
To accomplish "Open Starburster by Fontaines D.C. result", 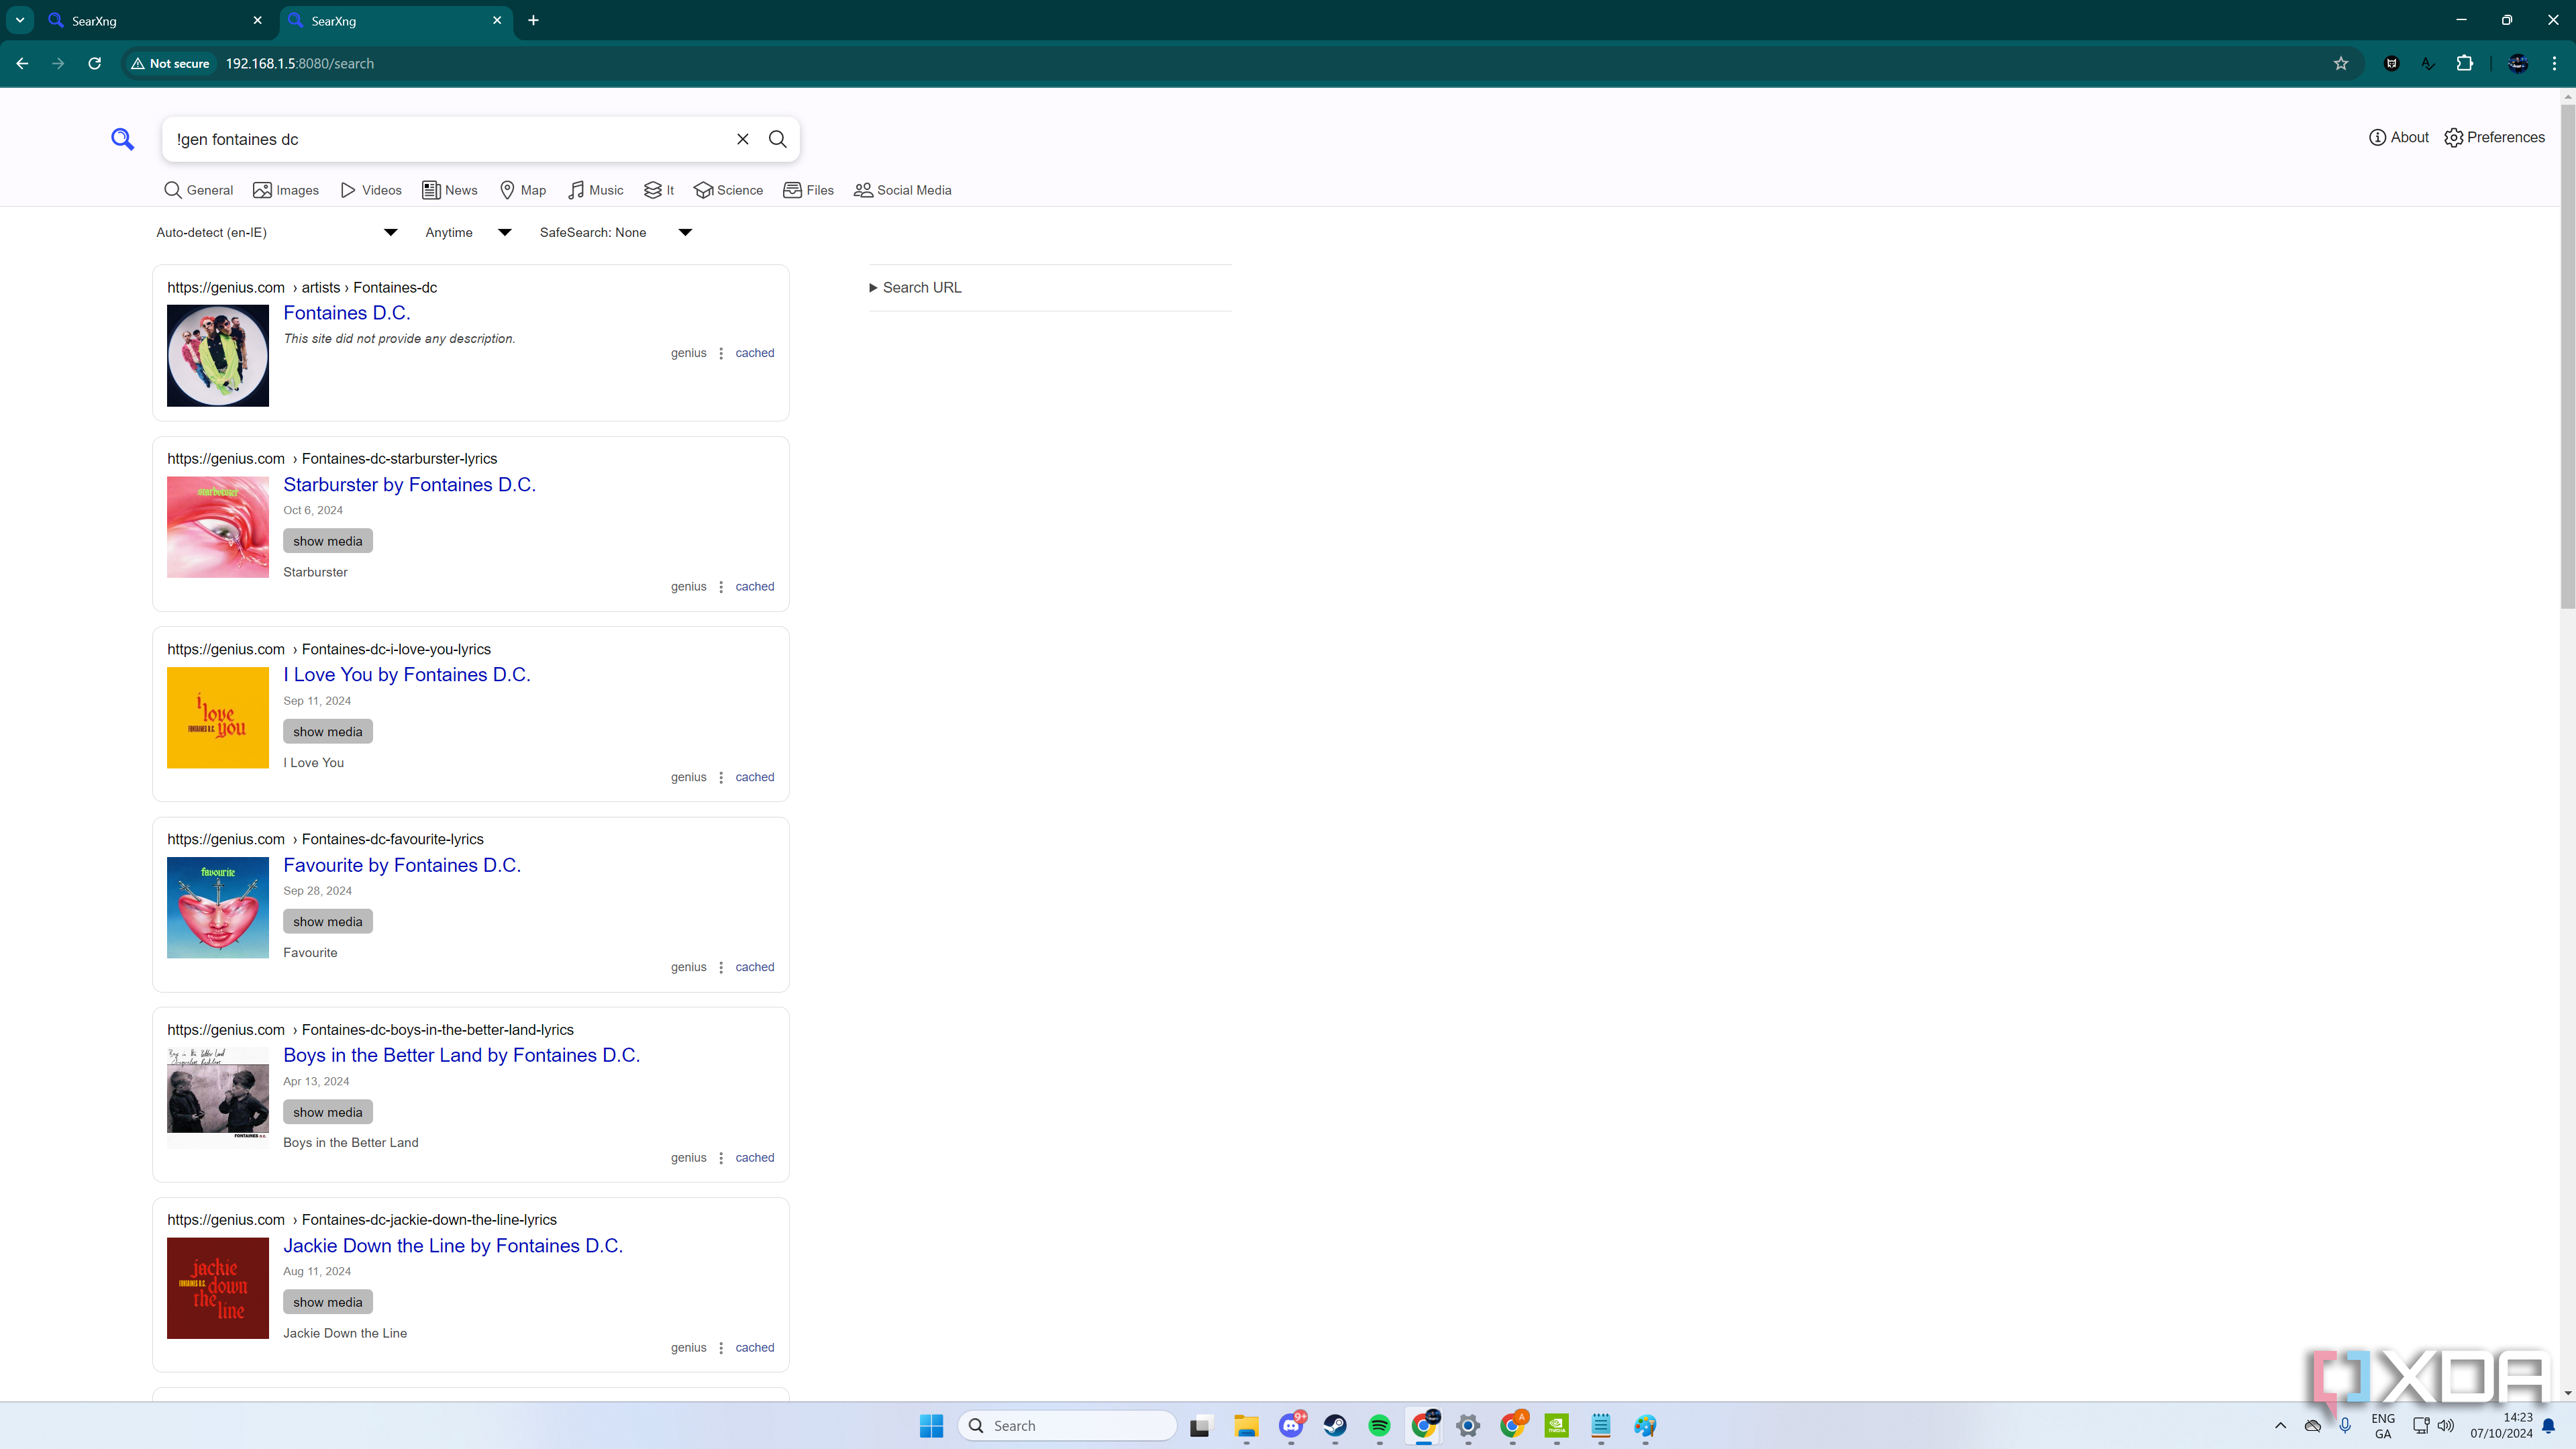I will tap(410, 484).
